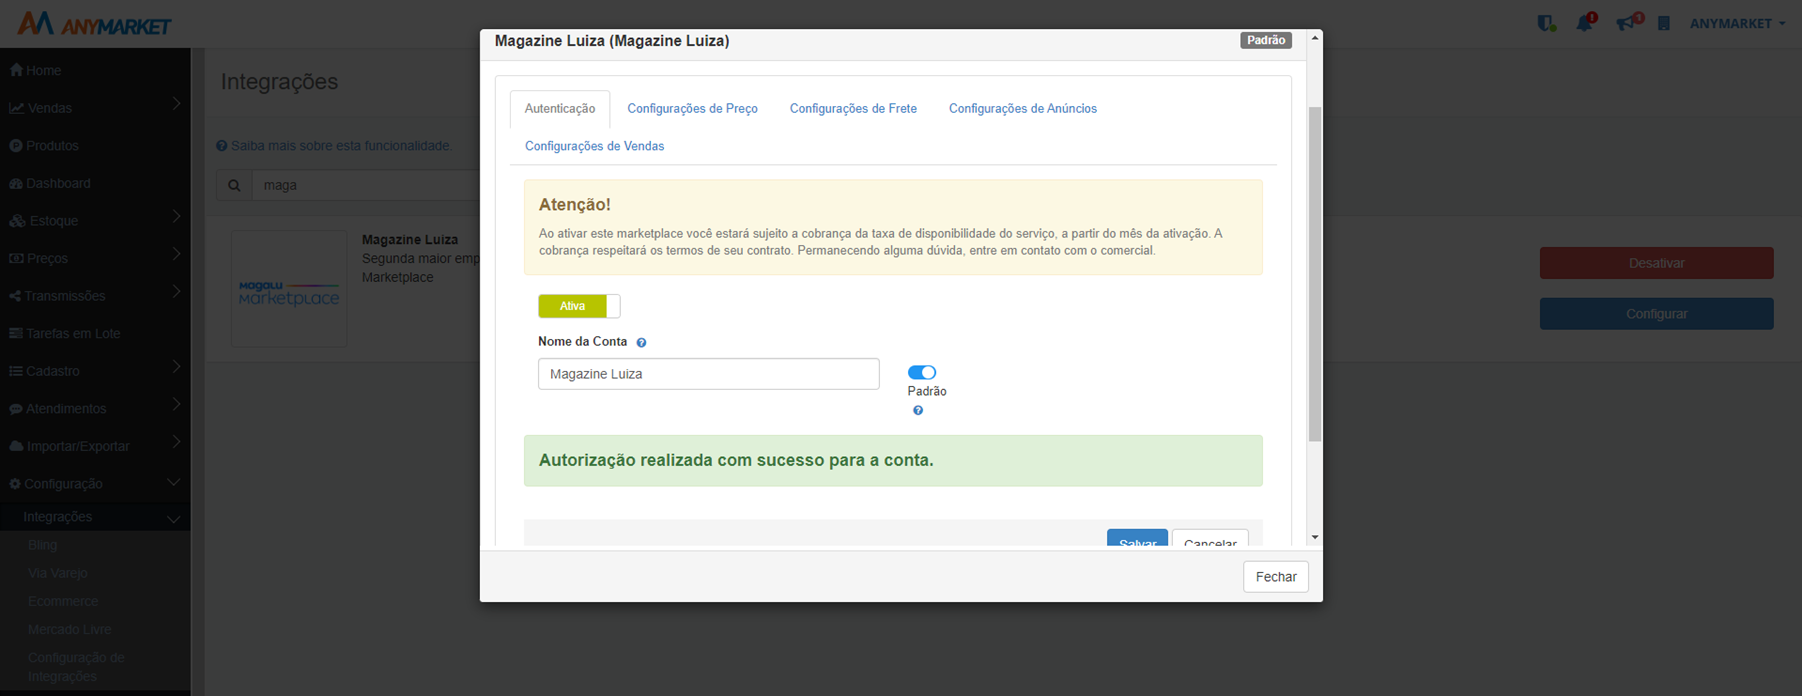Open the bell notifications icon
This screenshot has width=1802, height=696.
click(1585, 23)
